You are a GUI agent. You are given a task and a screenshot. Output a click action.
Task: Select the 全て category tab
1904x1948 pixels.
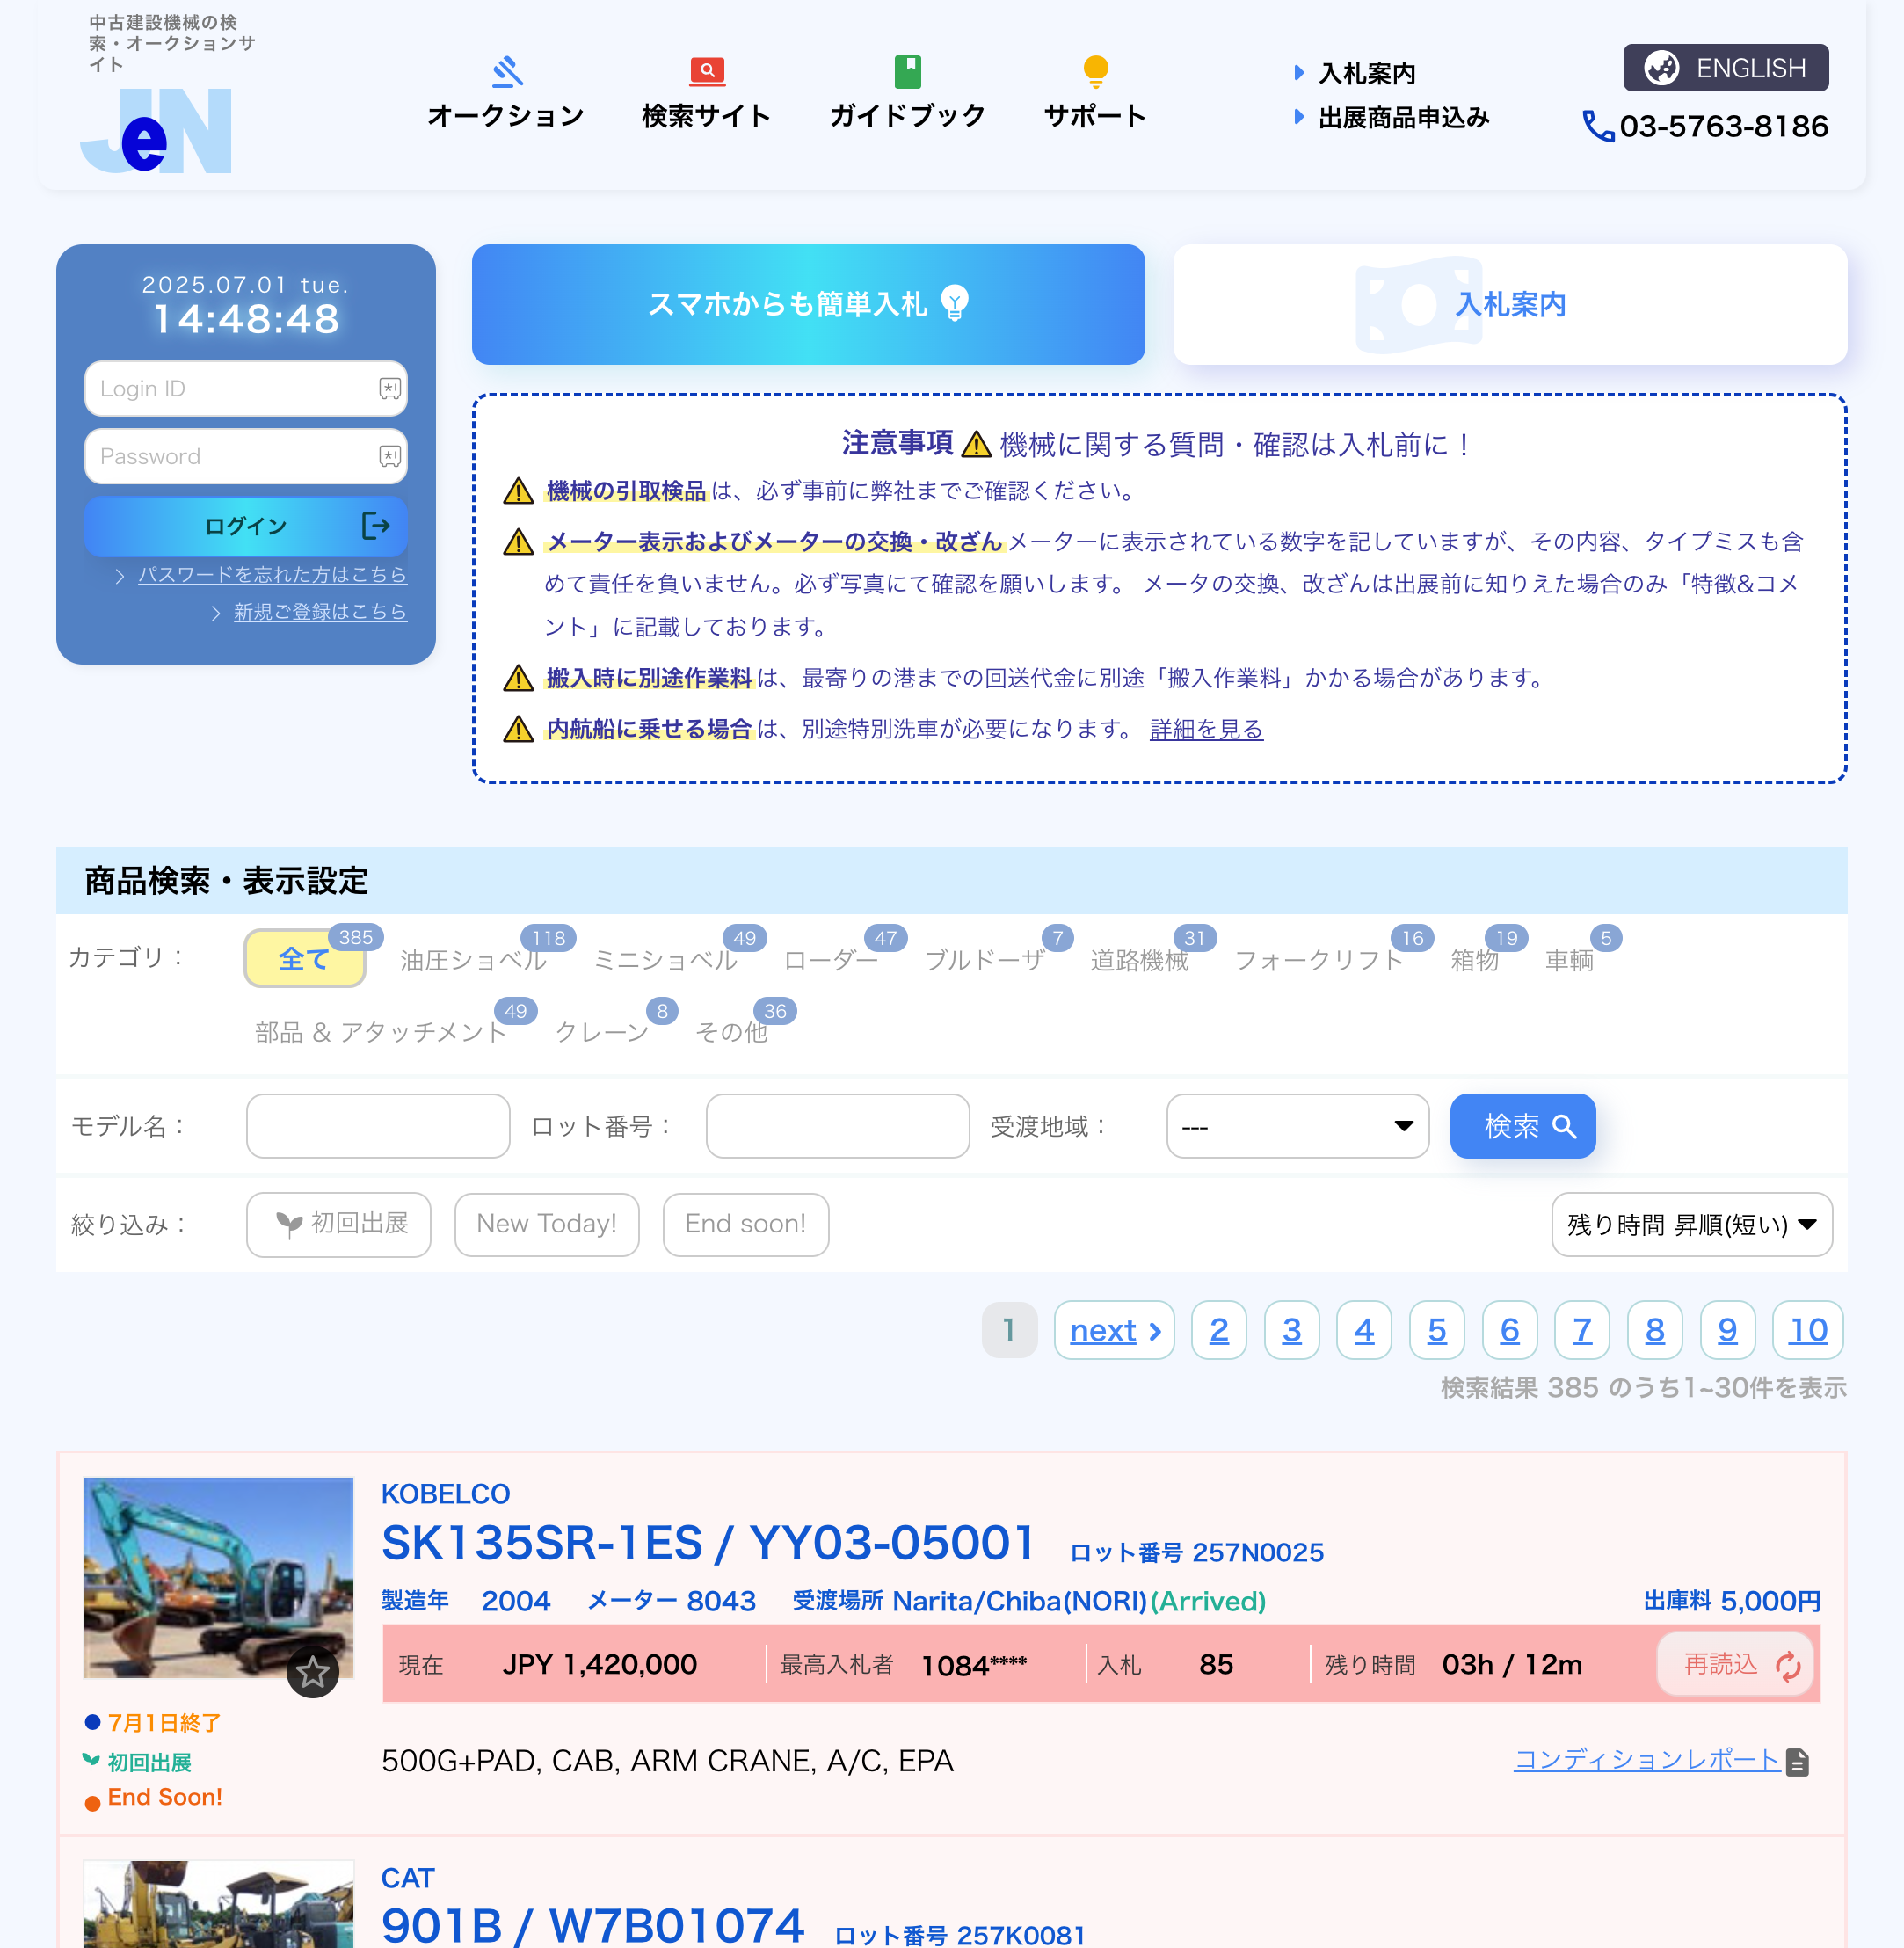(304, 958)
